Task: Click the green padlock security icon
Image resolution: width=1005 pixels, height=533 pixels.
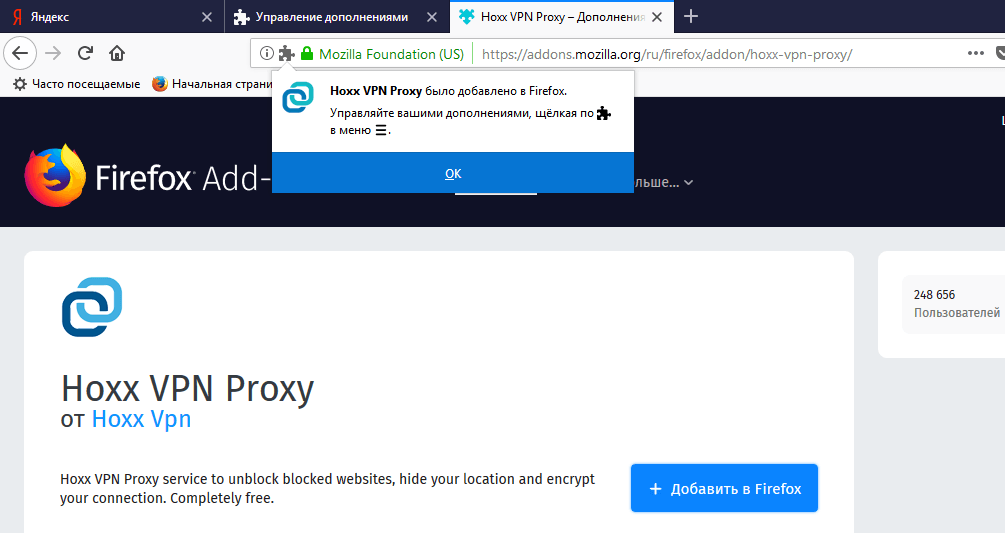Action: [307, 53]
